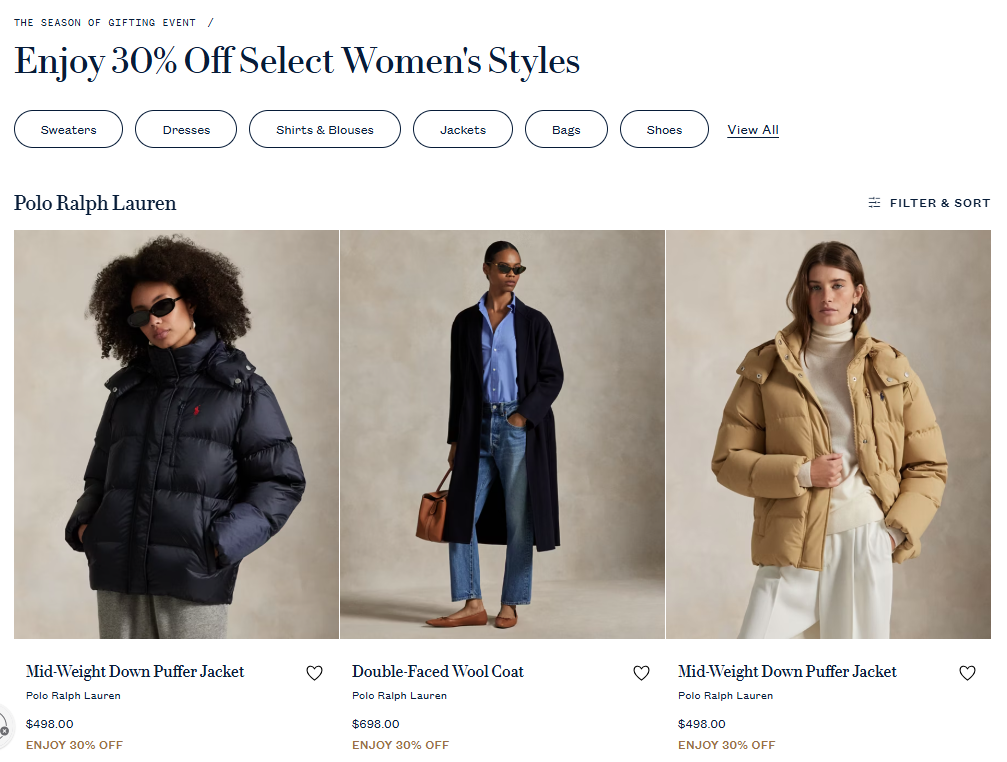Open the Filter & Sort panel
Image resolution: width=1007 pixels, height=762 pixels.
click(x=929, y=203)
